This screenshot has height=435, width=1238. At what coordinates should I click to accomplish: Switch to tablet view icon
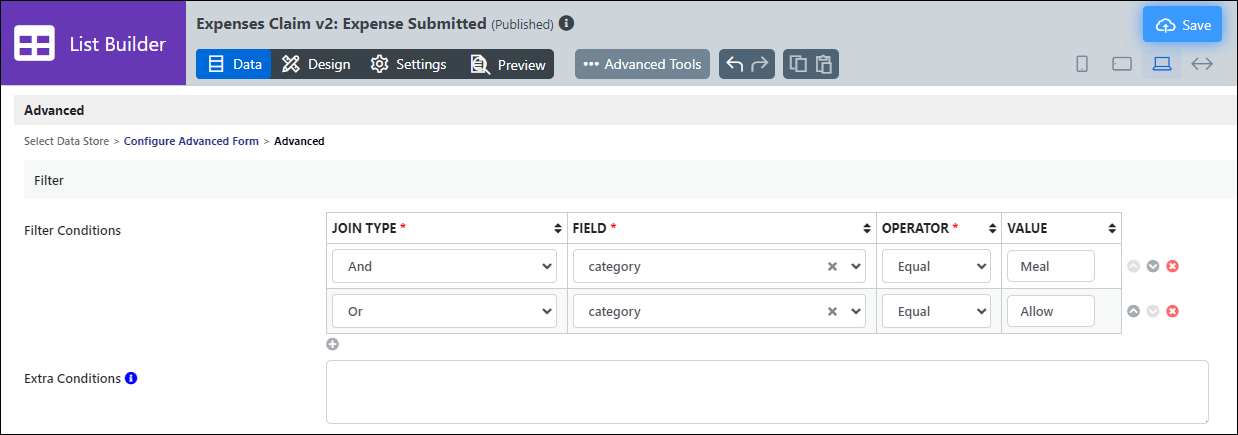[1122, 64]
